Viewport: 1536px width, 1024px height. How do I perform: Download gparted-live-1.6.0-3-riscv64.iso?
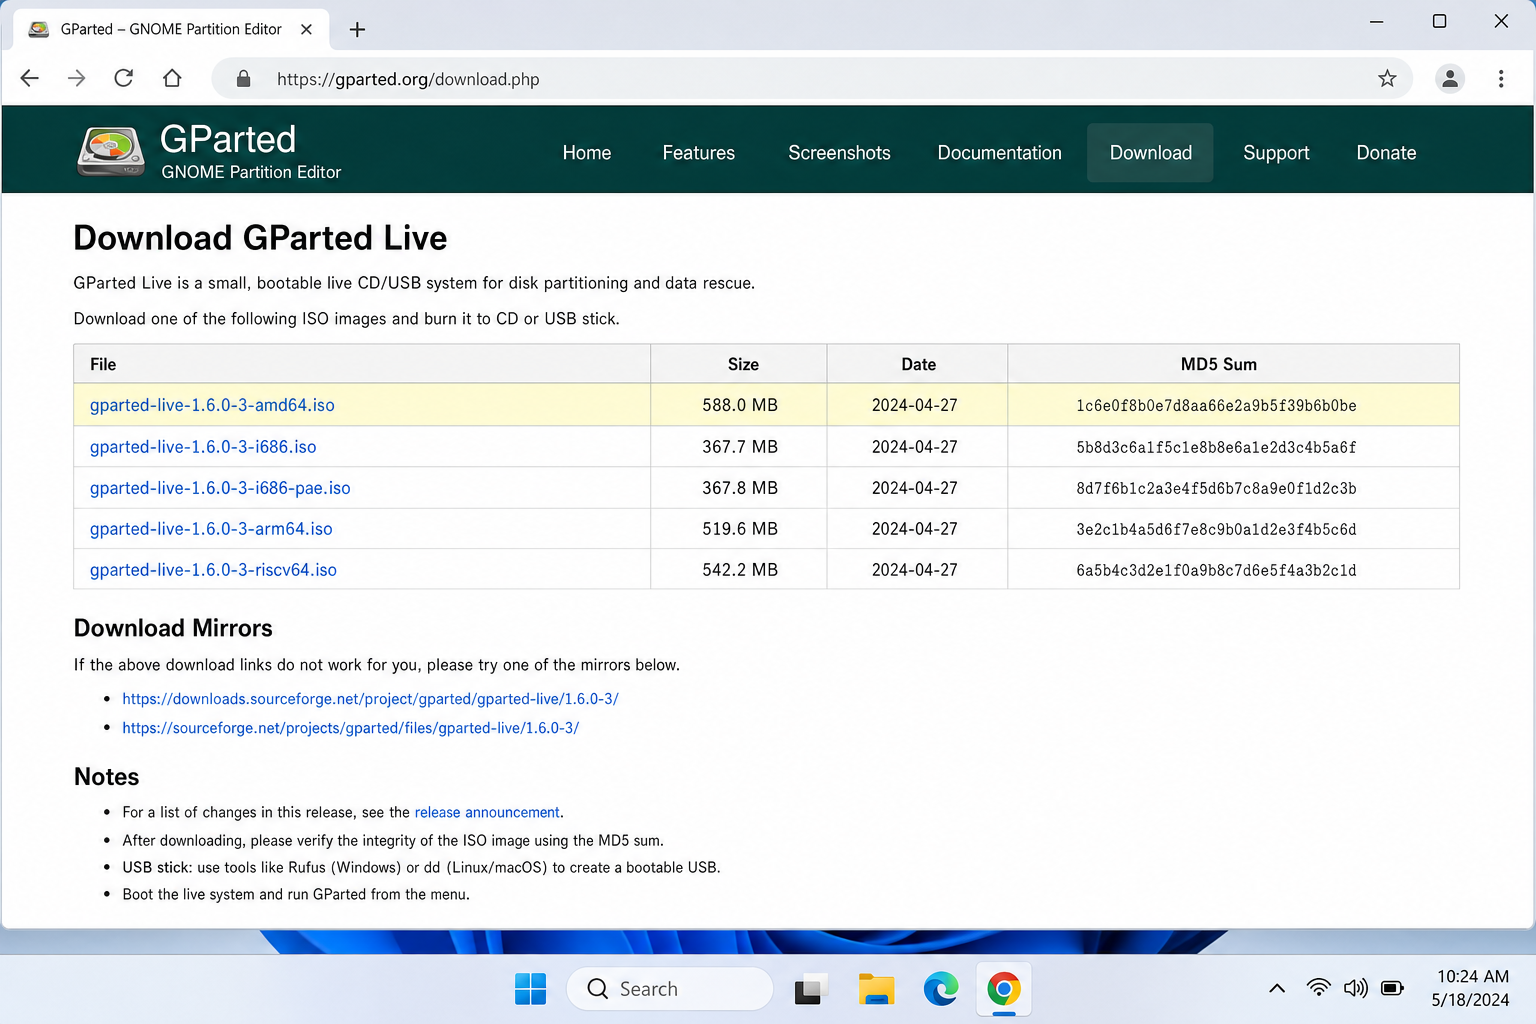pyautogui.click(x=213, y=570)
